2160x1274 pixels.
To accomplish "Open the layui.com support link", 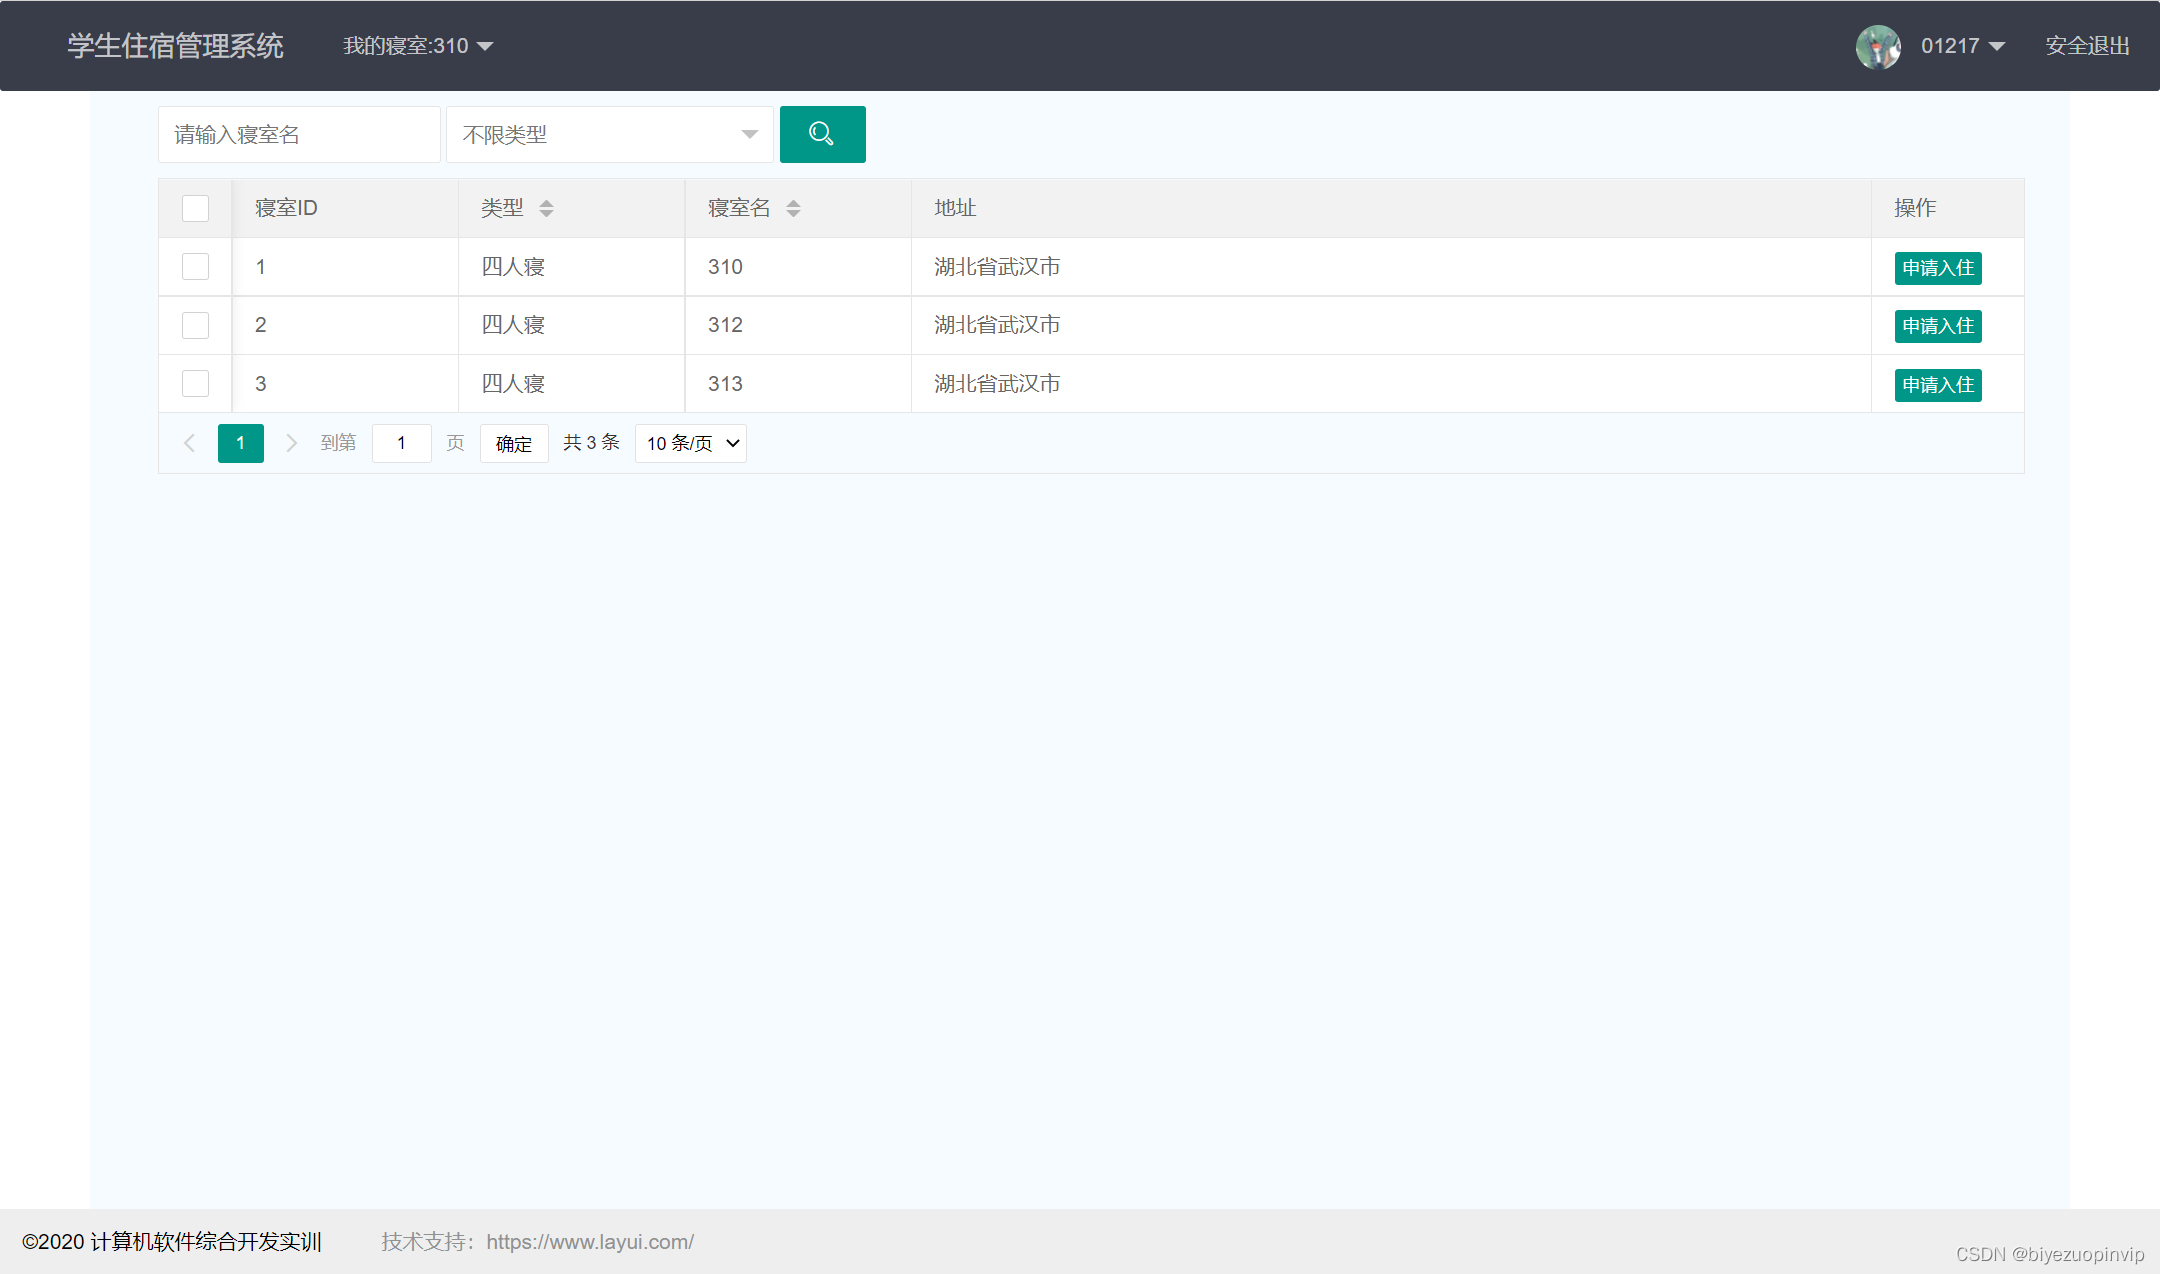I will (x=590, y=1241).
